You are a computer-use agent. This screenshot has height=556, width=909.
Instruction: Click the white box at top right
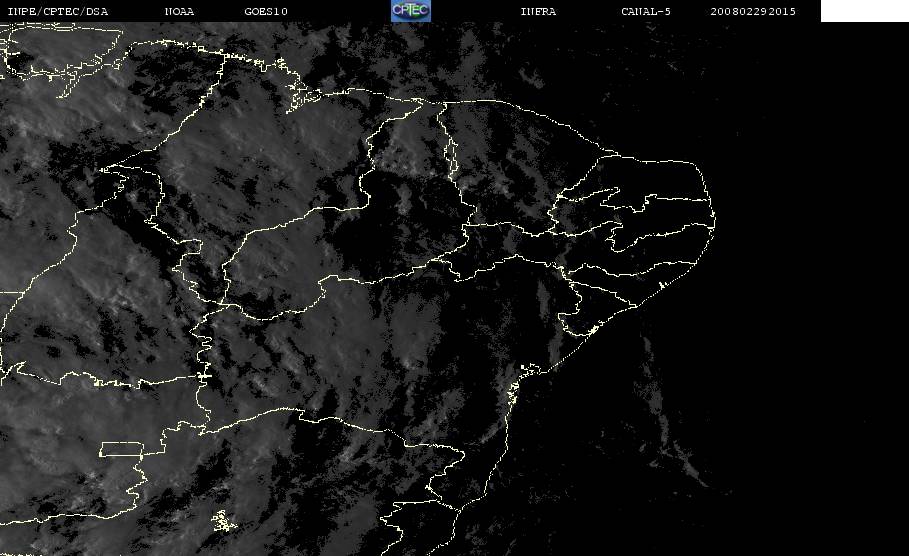tap(864, 10)
